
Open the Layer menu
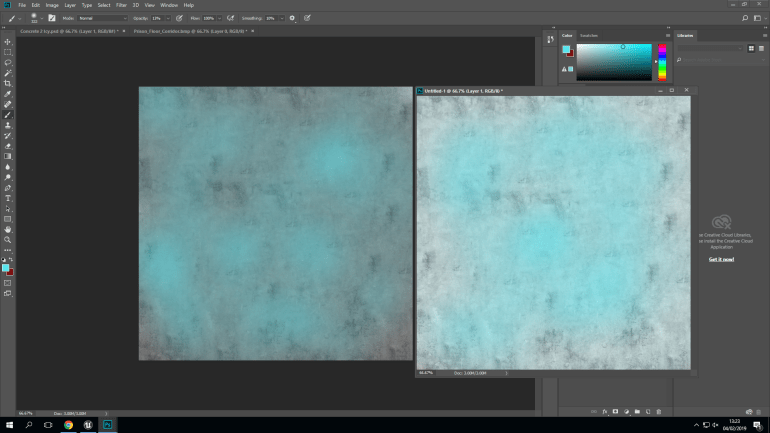(x=70, y=5)
